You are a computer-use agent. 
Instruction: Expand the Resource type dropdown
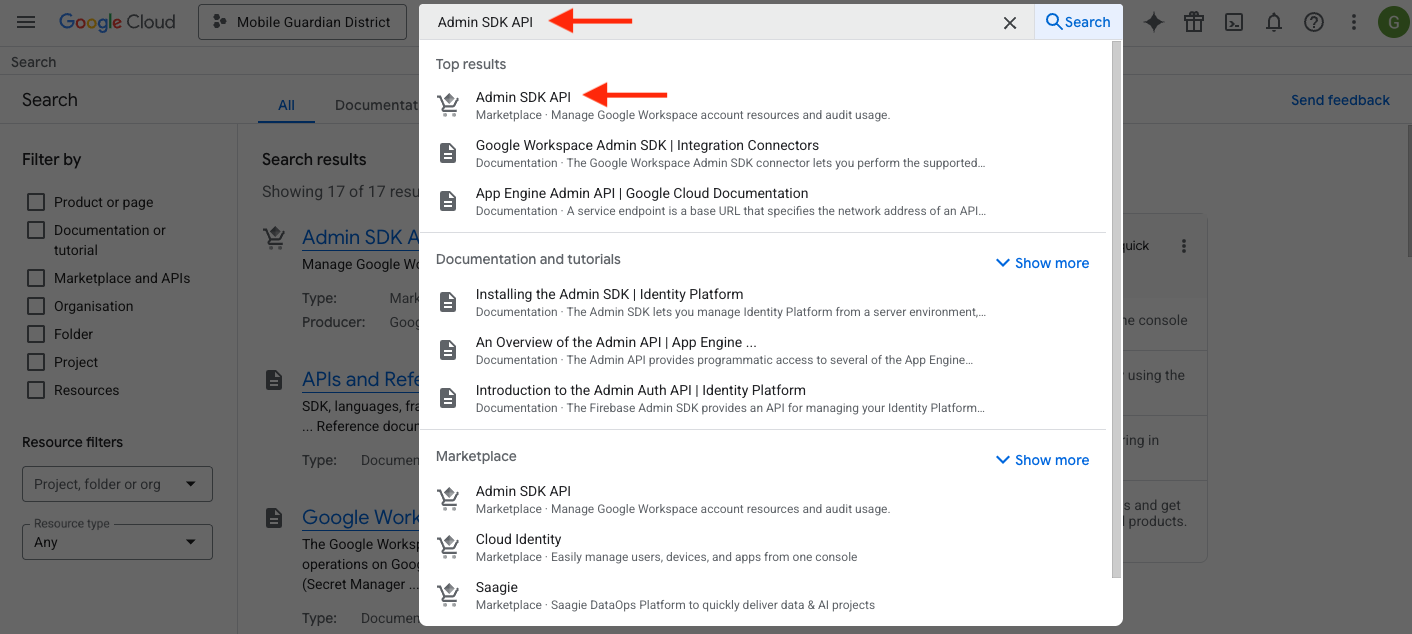pyautogui.click(x=117, y=542)
